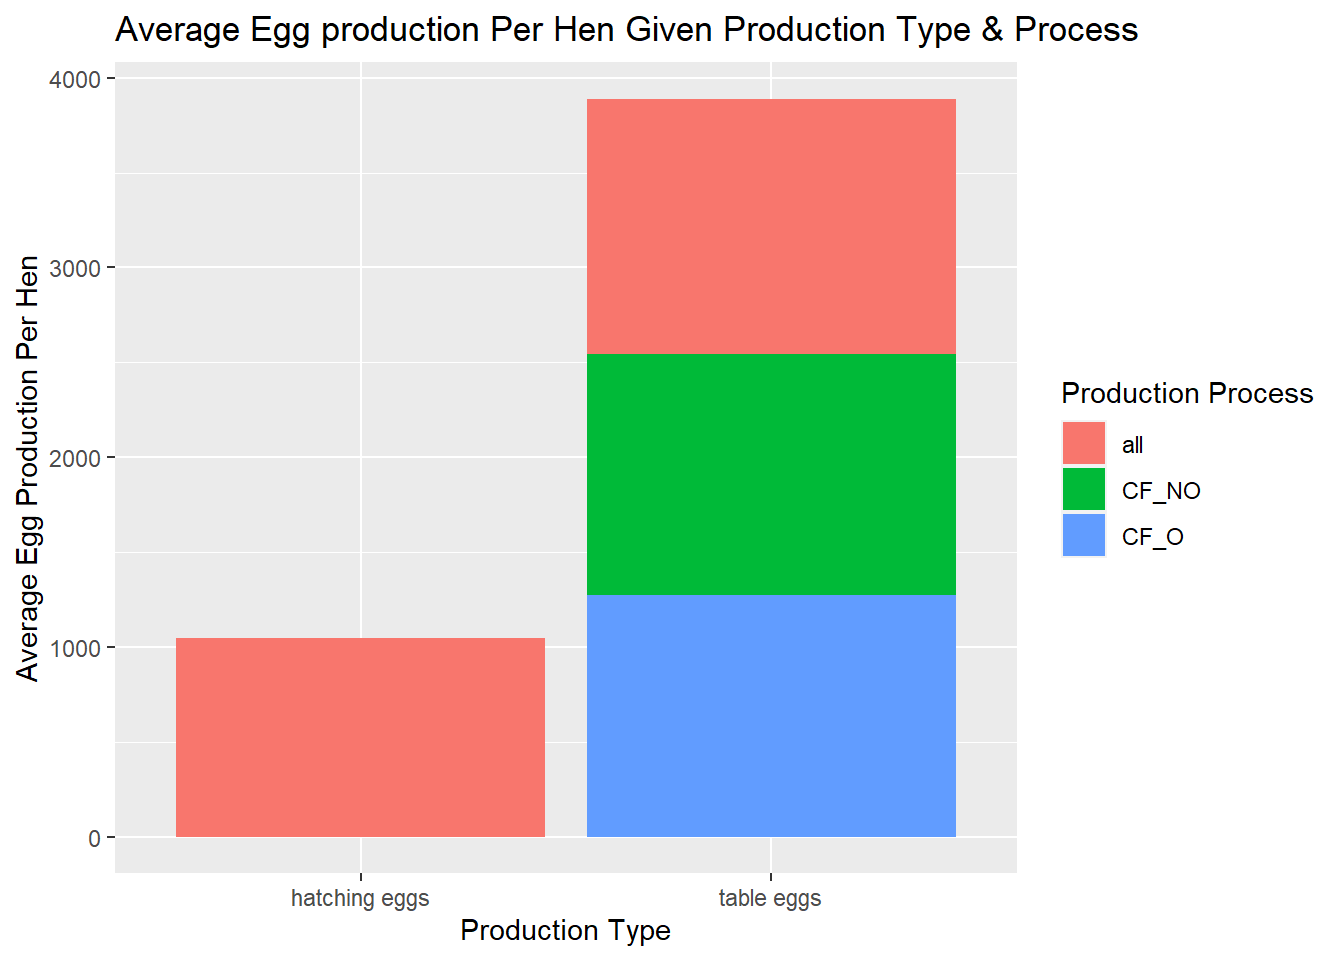Click the chart title text
This screenshot has width=1344, height=960.
click(627, 30)
